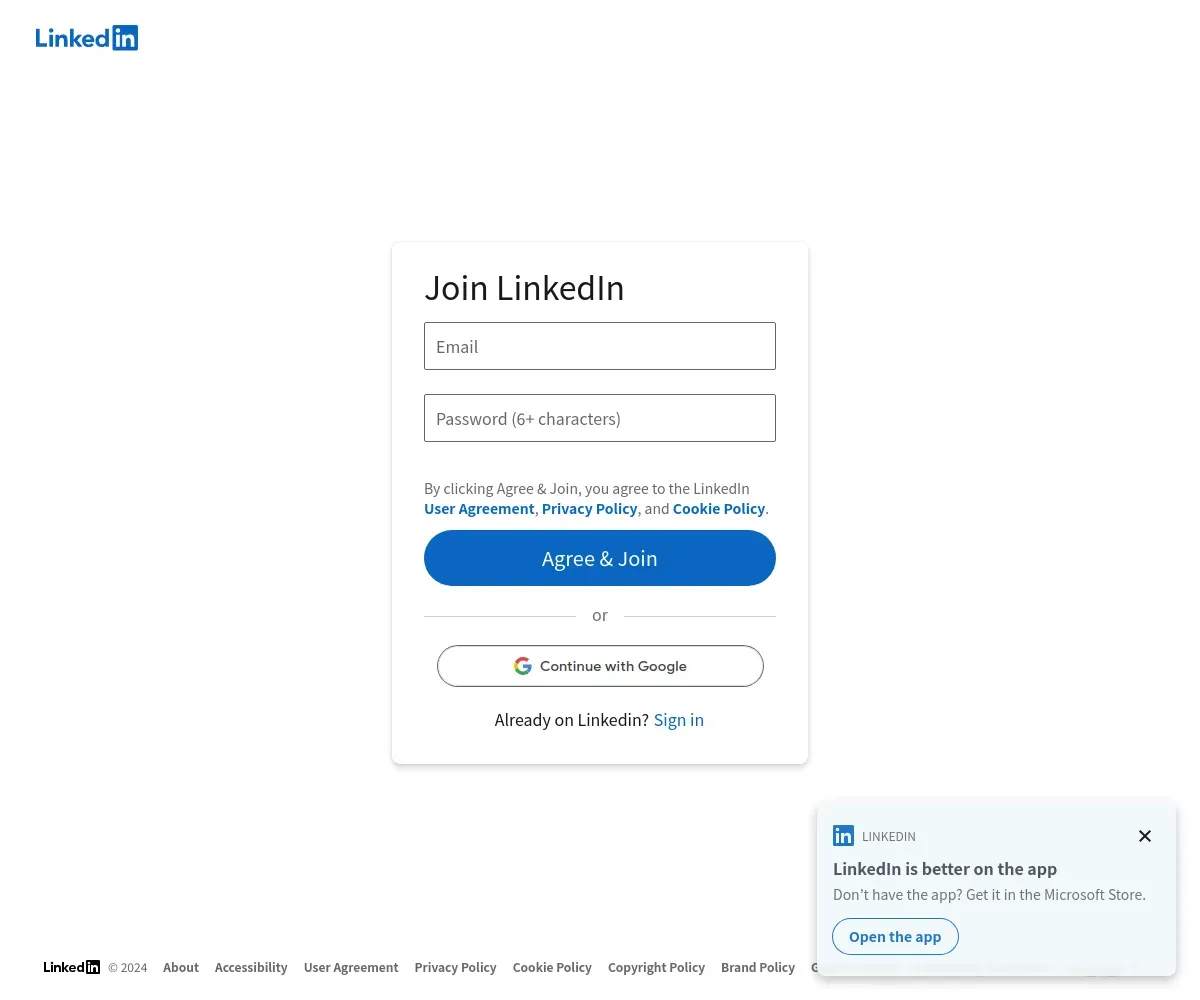The width and height of the screenshot is (1200, 1000).
Task: Close the LinkedIn app notification
Action: (1145, 836)
